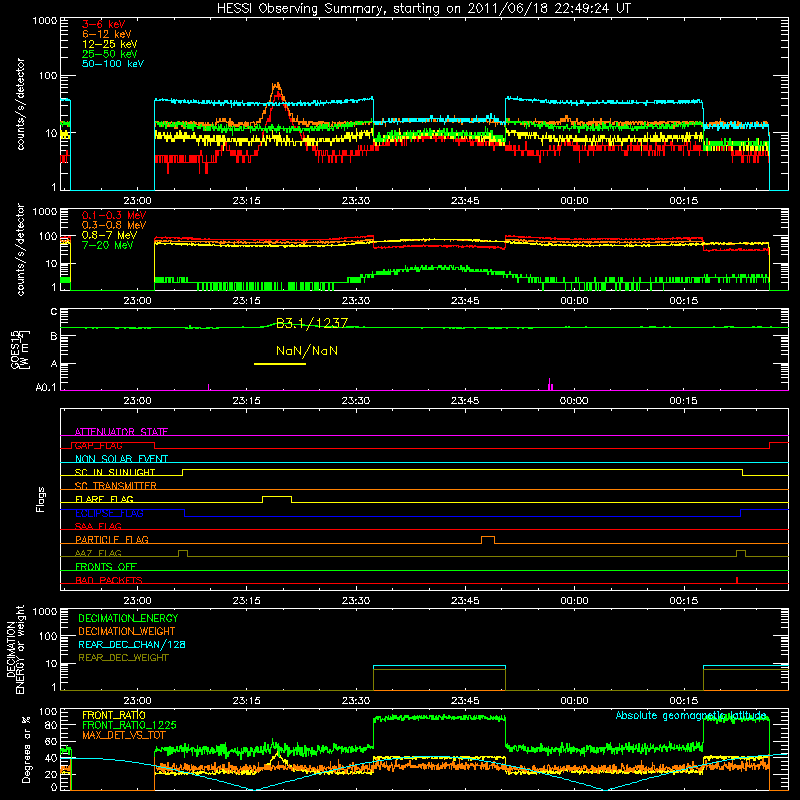The image size is (800, 800).
Task: Click the raised pulse on the FLARE_FLAG line
Action: (277, 499)
